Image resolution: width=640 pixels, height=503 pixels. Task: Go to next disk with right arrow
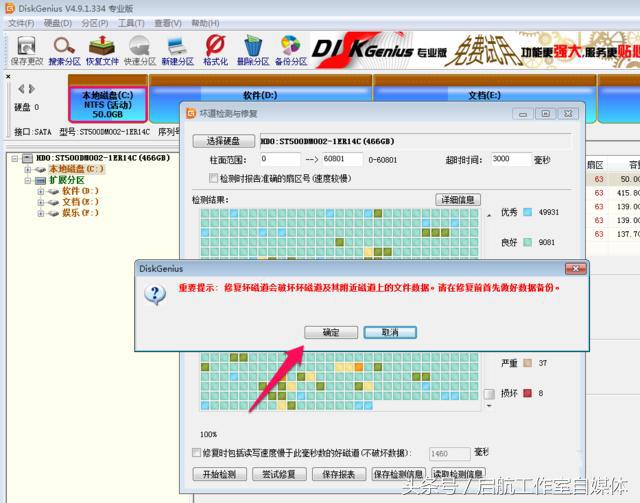point(31,89)
